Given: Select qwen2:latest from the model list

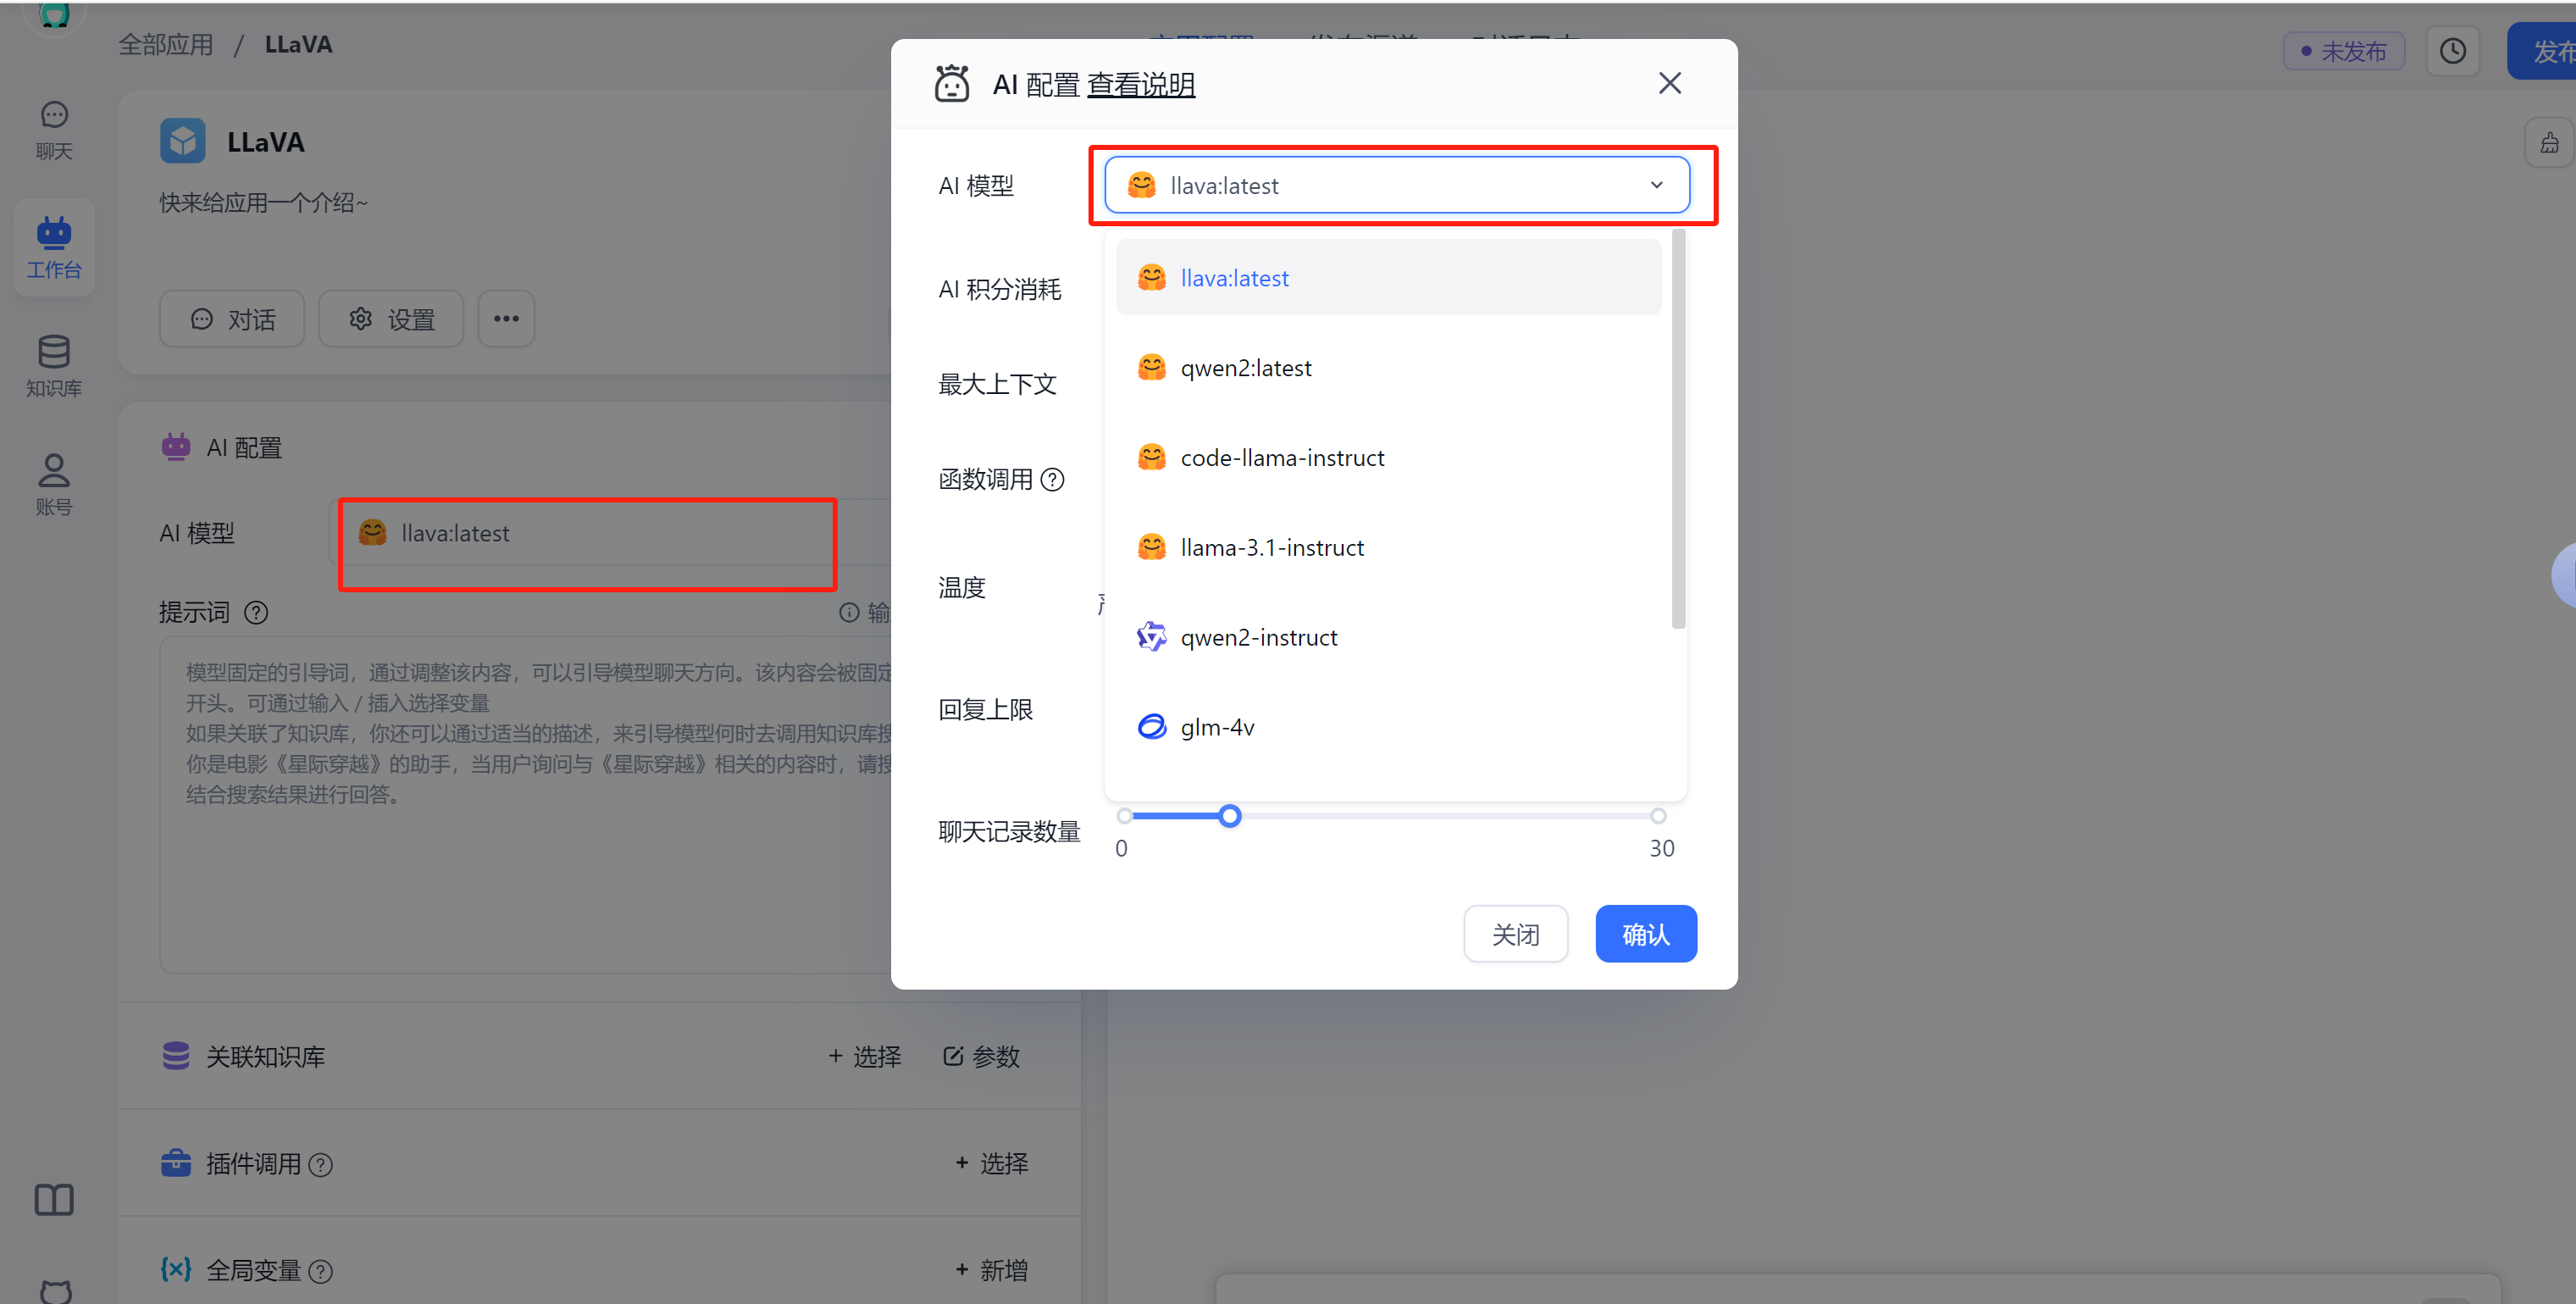Looking at the screenshot, I should (1388, 367).
